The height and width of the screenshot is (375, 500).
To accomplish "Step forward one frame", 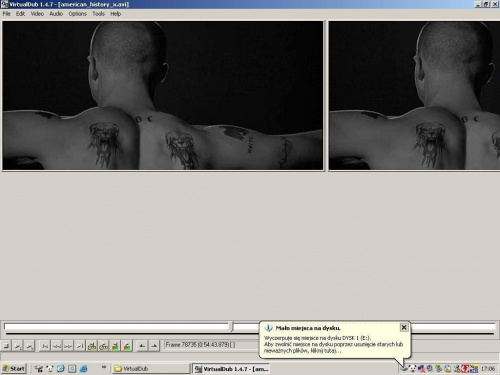I will 68,346.
